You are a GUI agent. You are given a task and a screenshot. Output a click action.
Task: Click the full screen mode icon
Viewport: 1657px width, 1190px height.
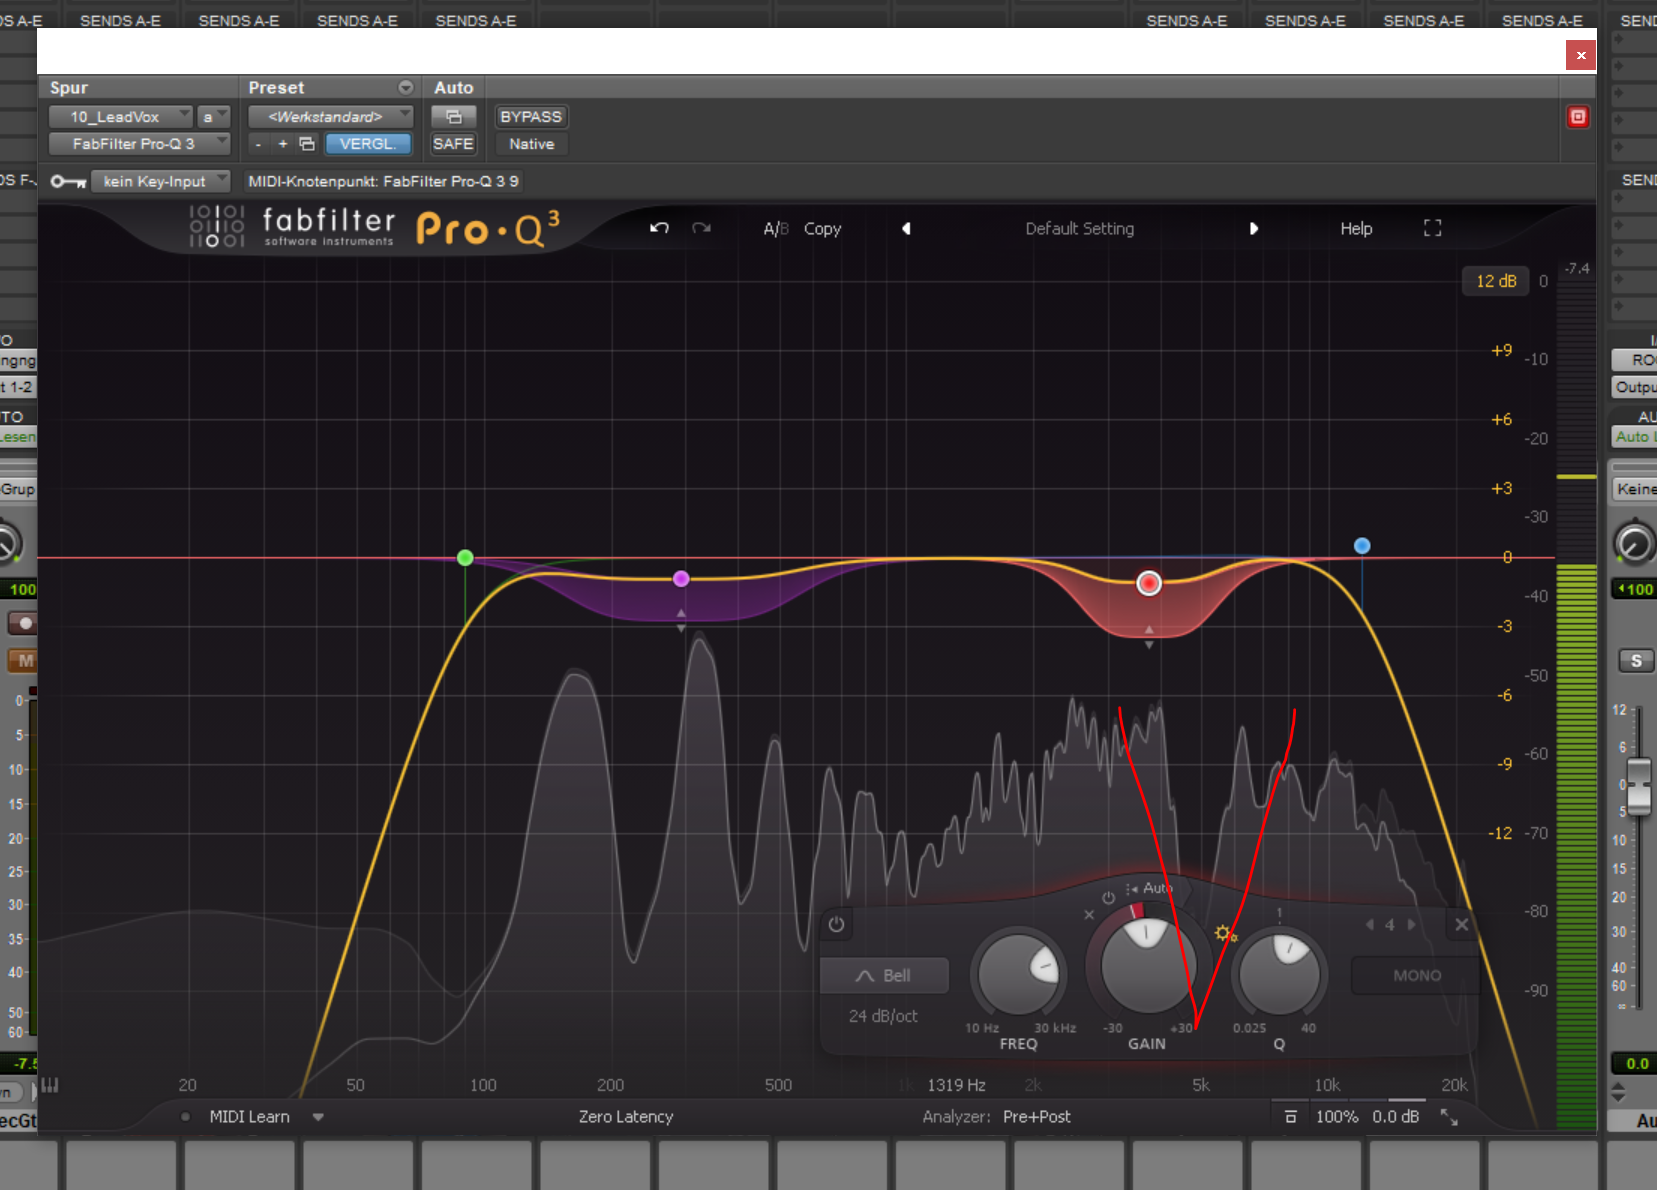click(x=1432, y=228)
